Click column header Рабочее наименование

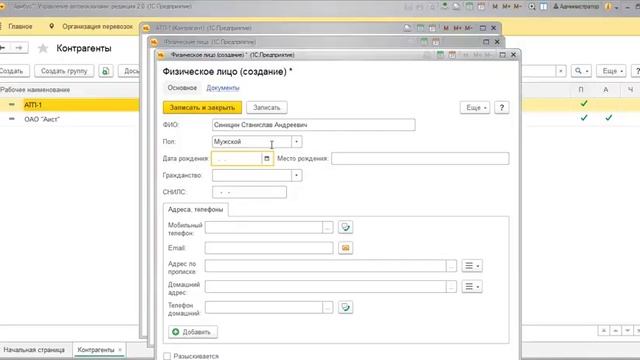pyautogui.click(x=35, y=90)
